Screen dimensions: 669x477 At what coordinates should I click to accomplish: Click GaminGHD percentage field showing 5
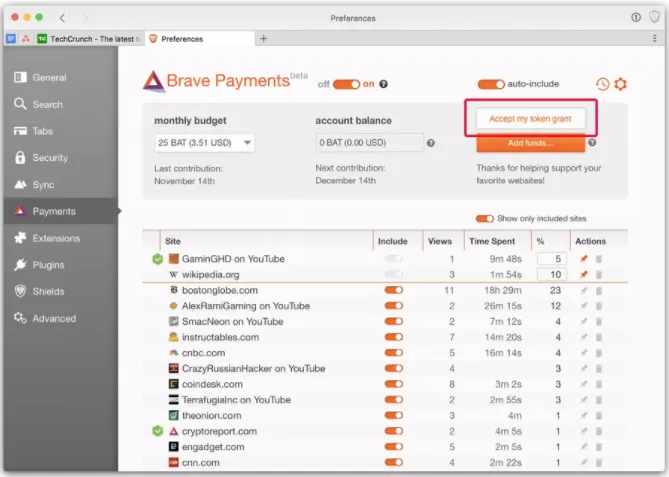[x=552, y=259]
